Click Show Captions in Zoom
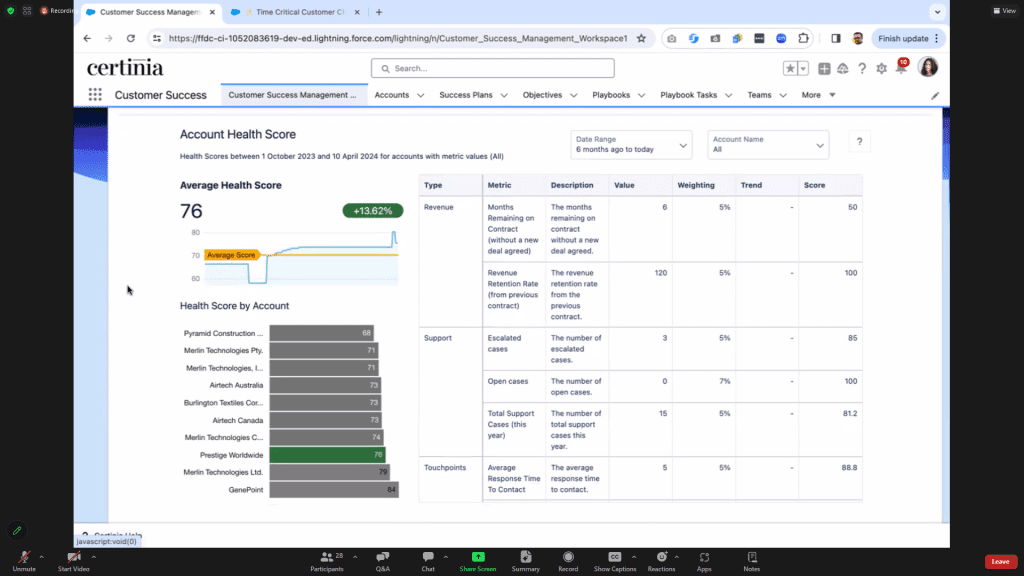Image resolution: width=1024 pixels, height=576 pixels. pyautogui.click(x=615, y=561)
